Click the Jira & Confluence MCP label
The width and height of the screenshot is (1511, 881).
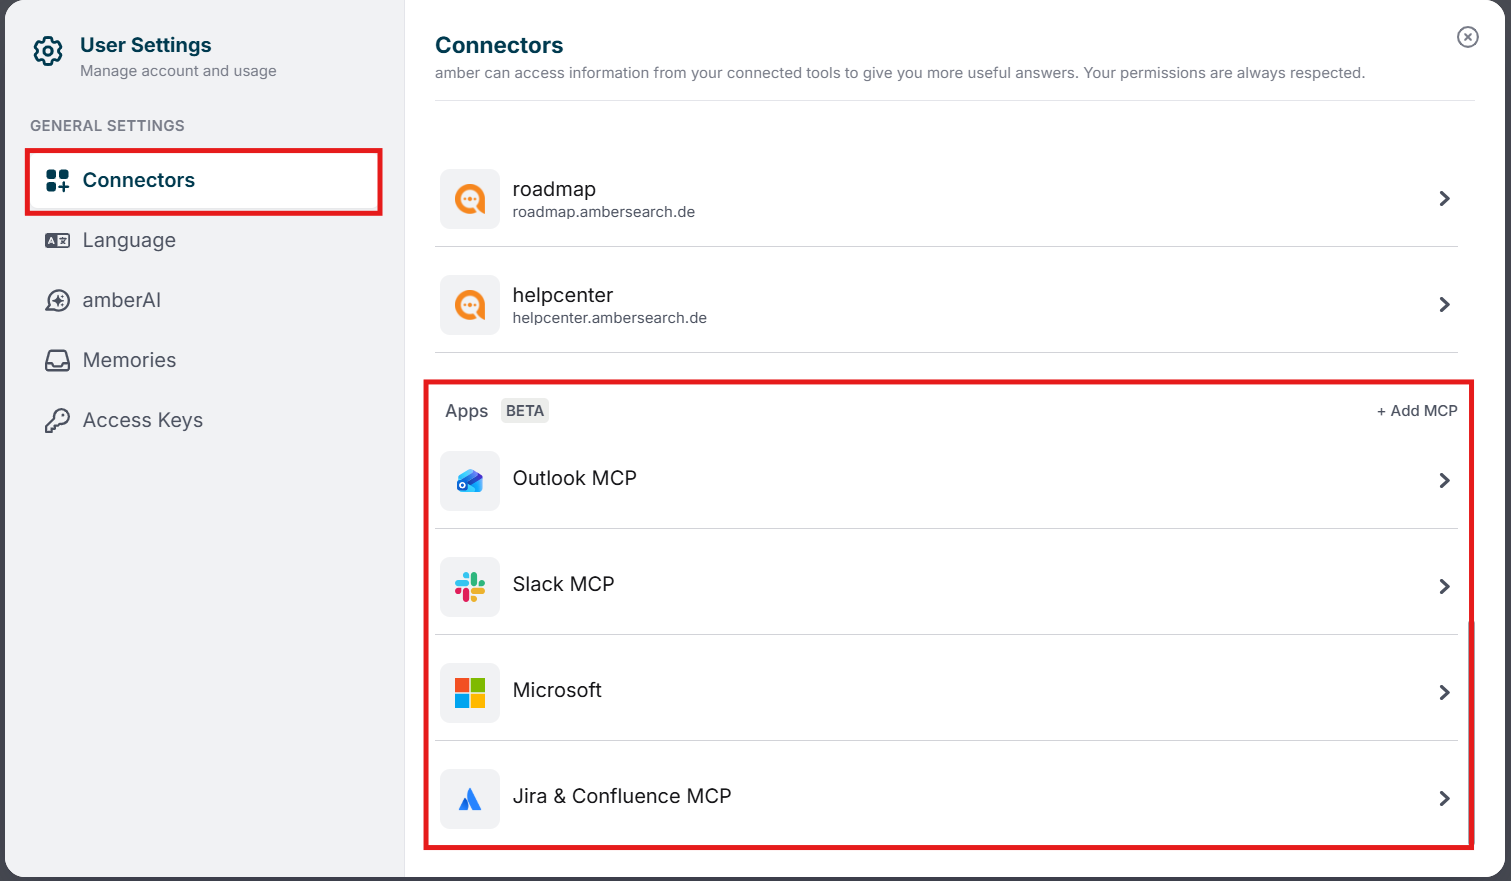622,796
